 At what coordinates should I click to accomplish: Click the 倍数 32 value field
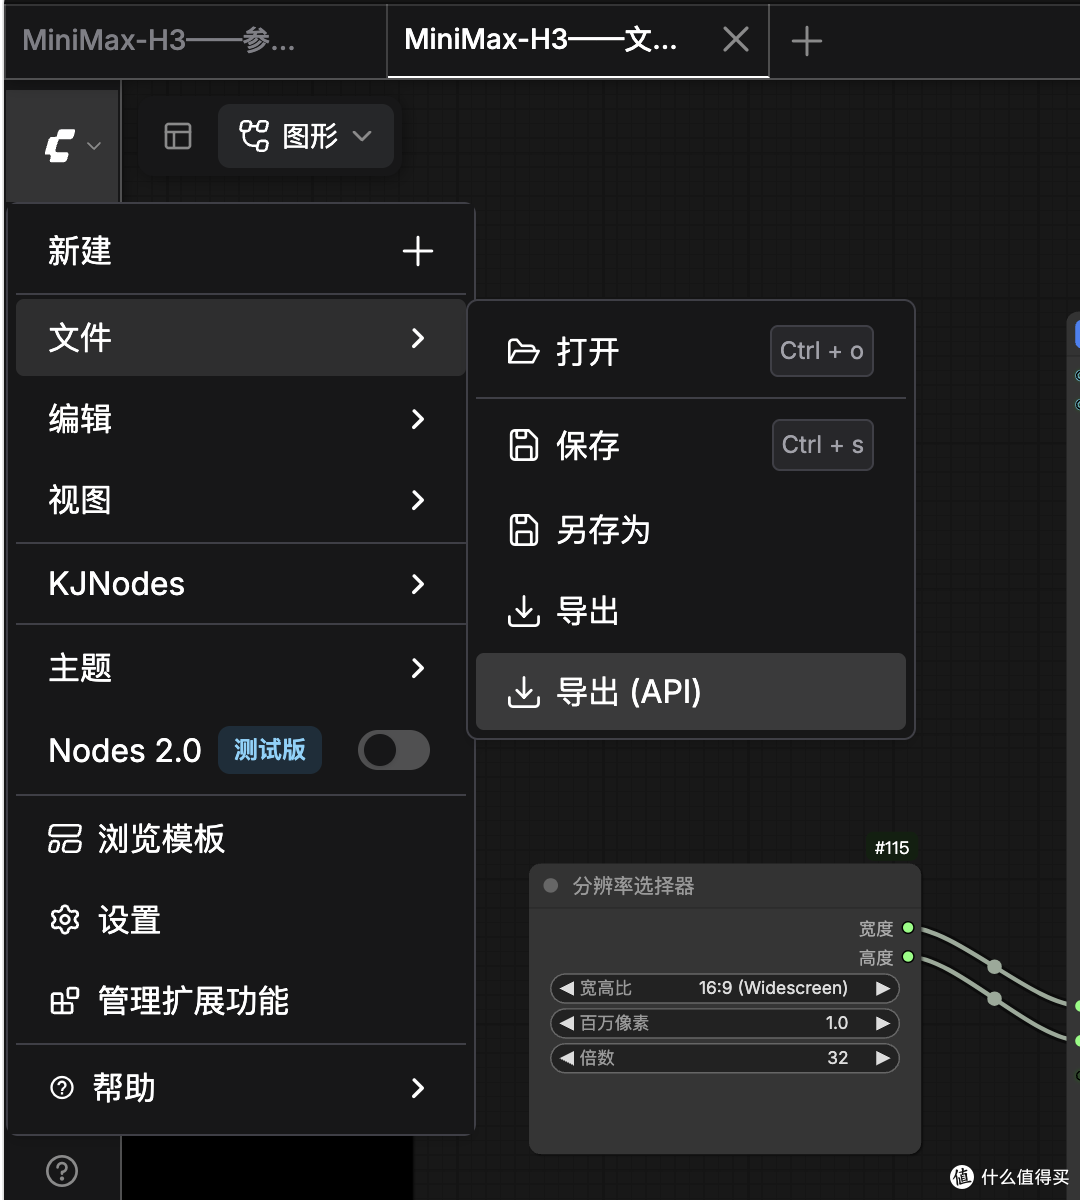[725, 1058]
